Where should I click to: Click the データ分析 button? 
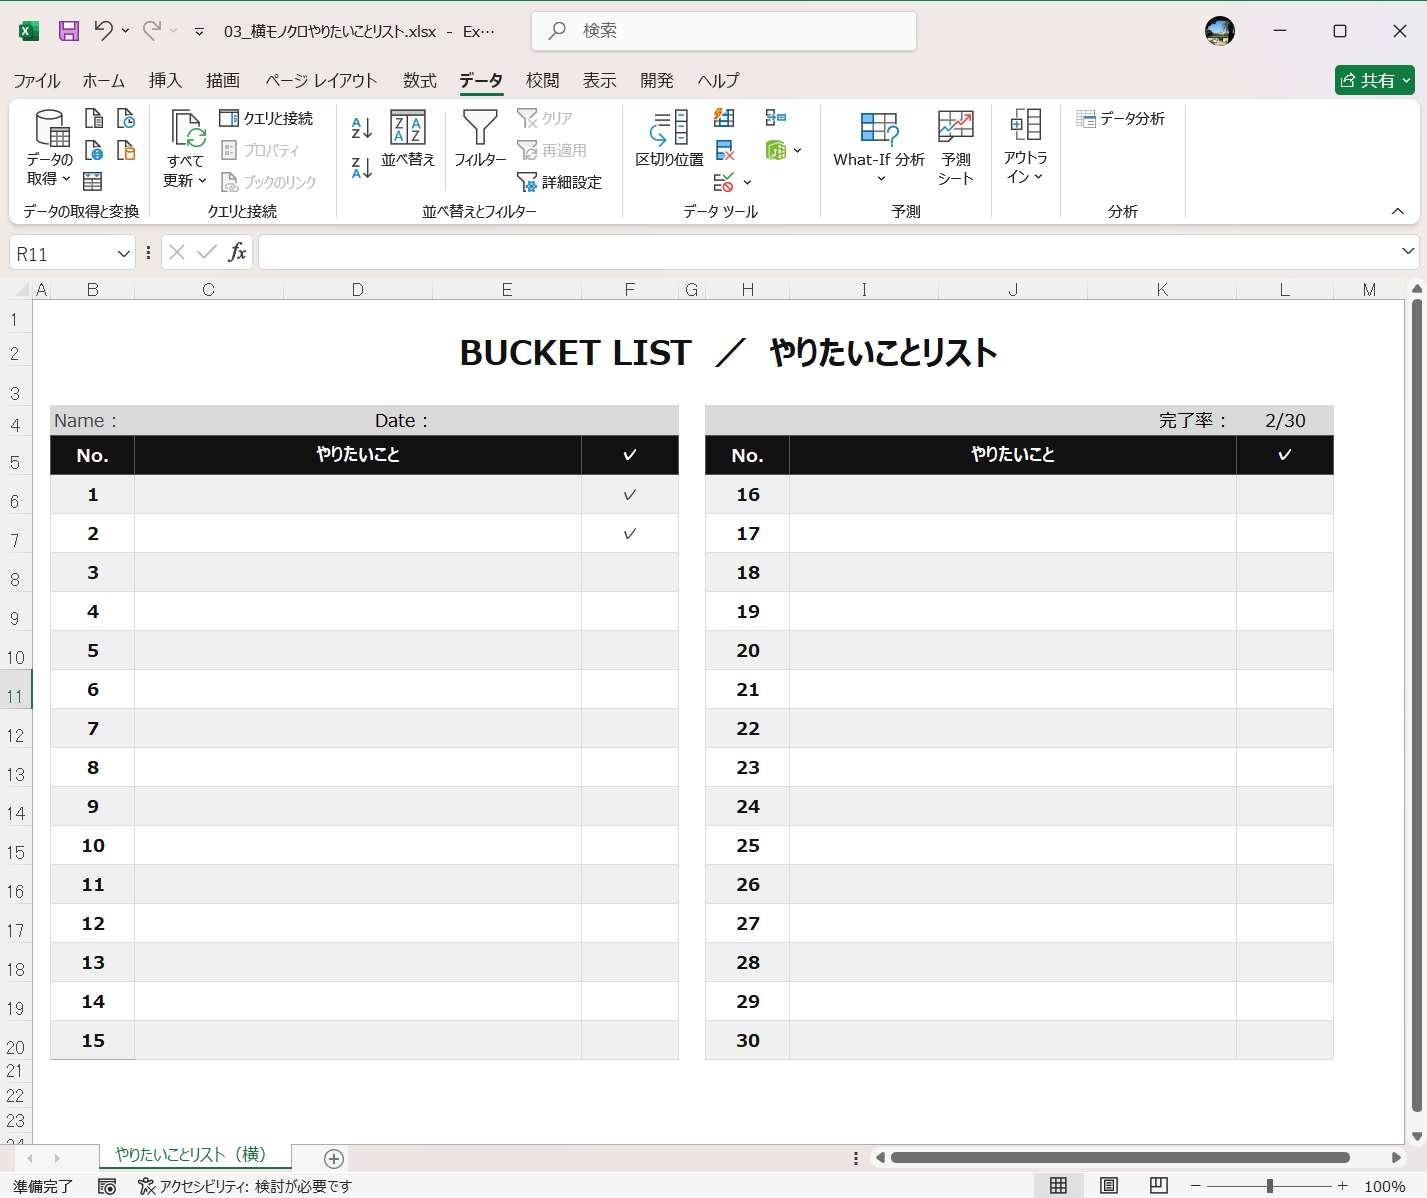click(1121, 118)
